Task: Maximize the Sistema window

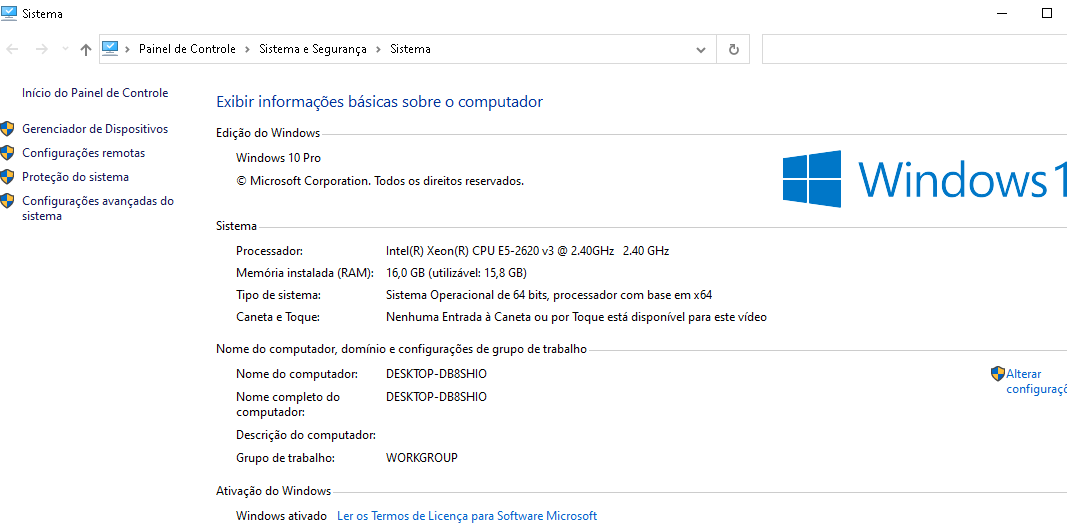Action: click(1047, 13)
